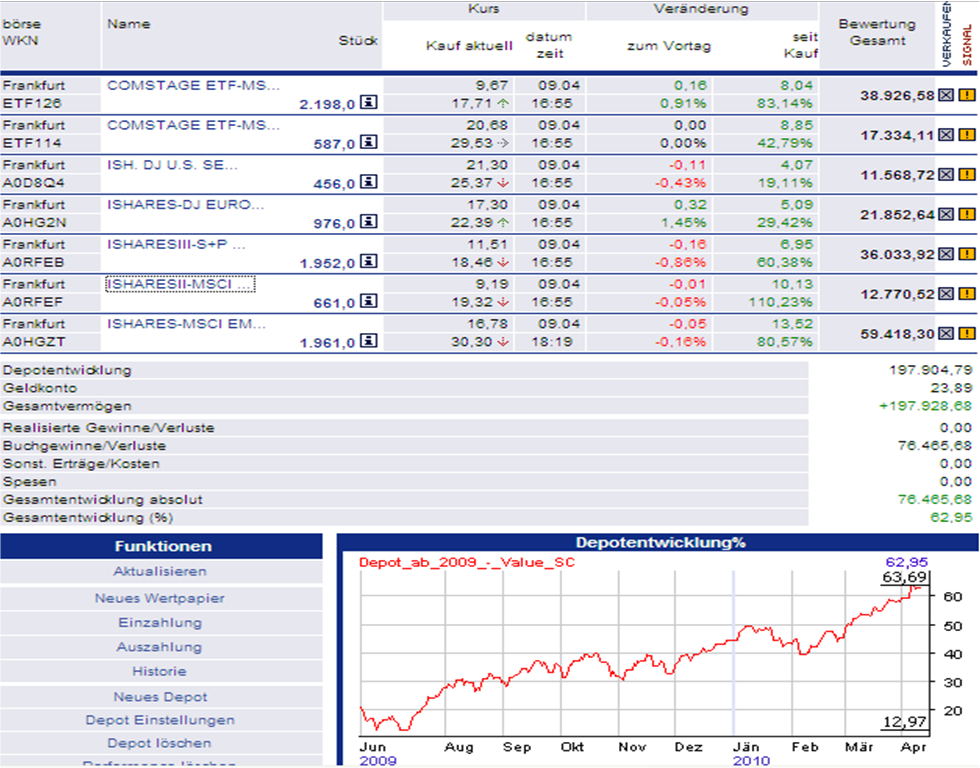This screenshot has width=980, height=768.
Task: Click sell icon next to 11.568,72
Action: [x=946, y=175]
